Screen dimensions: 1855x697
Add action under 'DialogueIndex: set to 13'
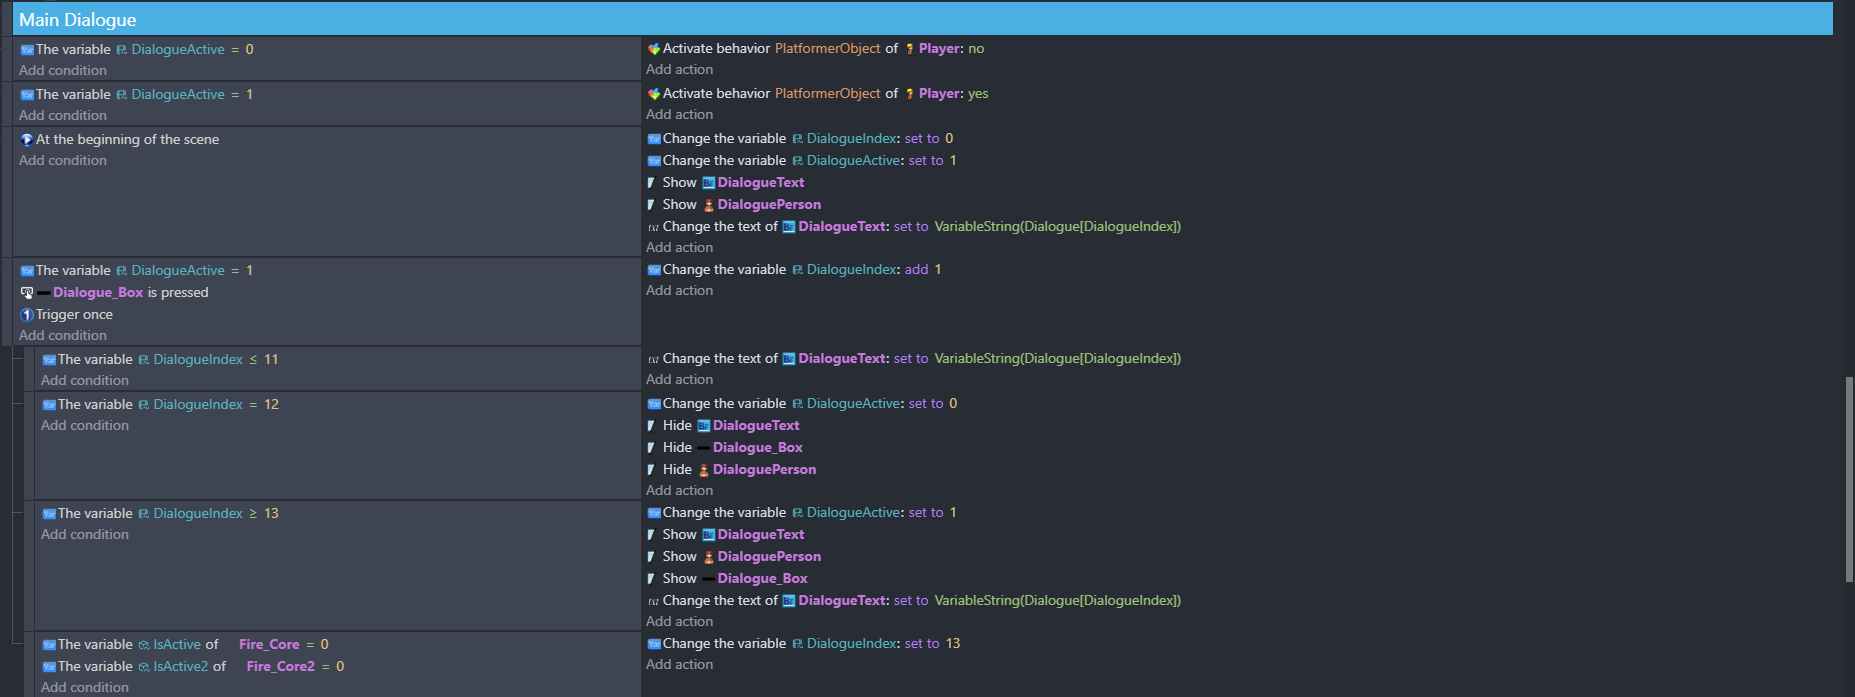[x=679, y=665]
